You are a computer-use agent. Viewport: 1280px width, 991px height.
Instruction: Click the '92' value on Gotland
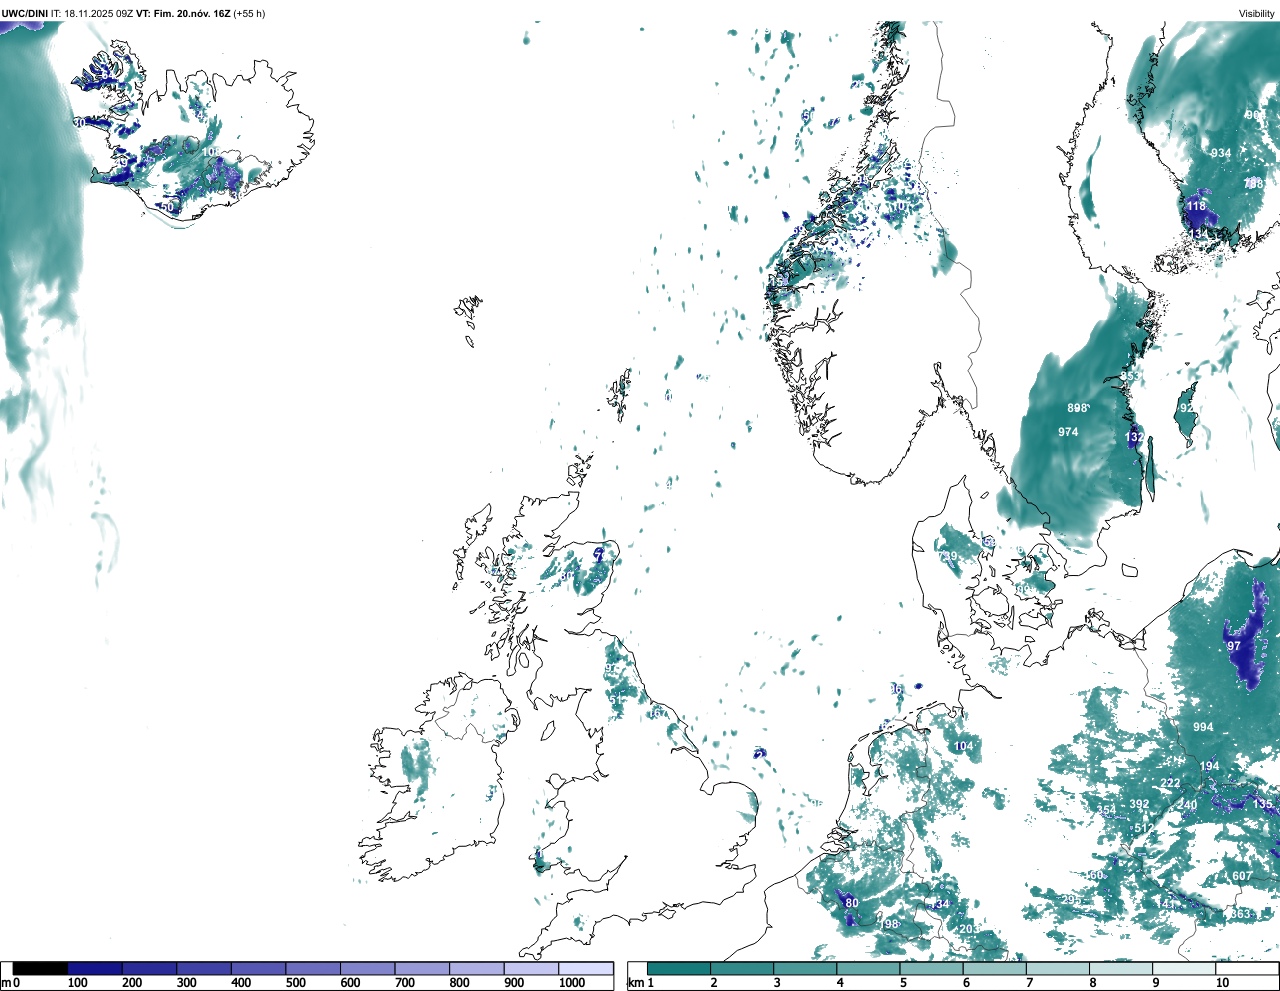[x=1186, y=408]
